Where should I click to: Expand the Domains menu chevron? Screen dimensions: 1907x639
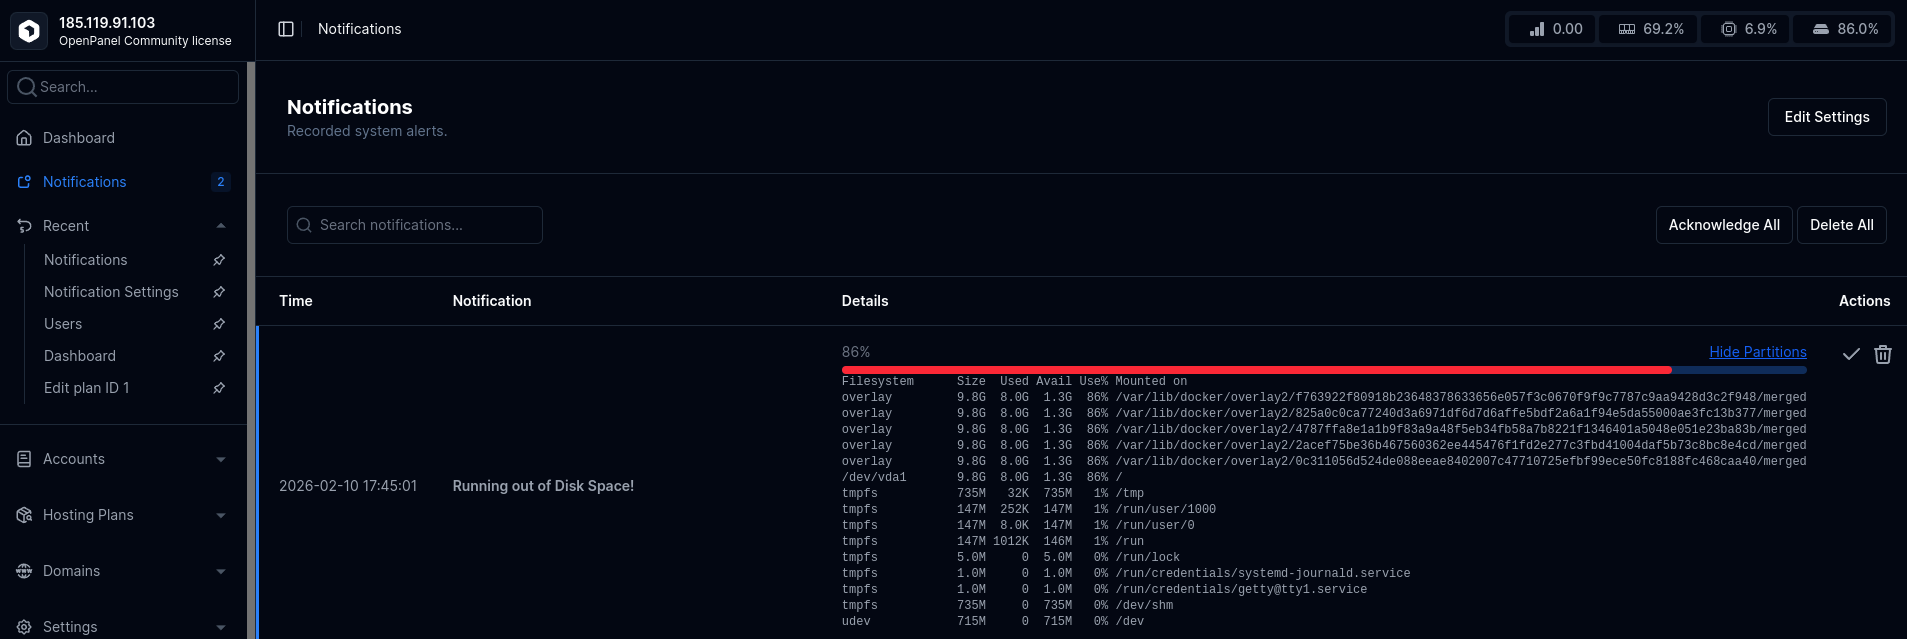221,572
